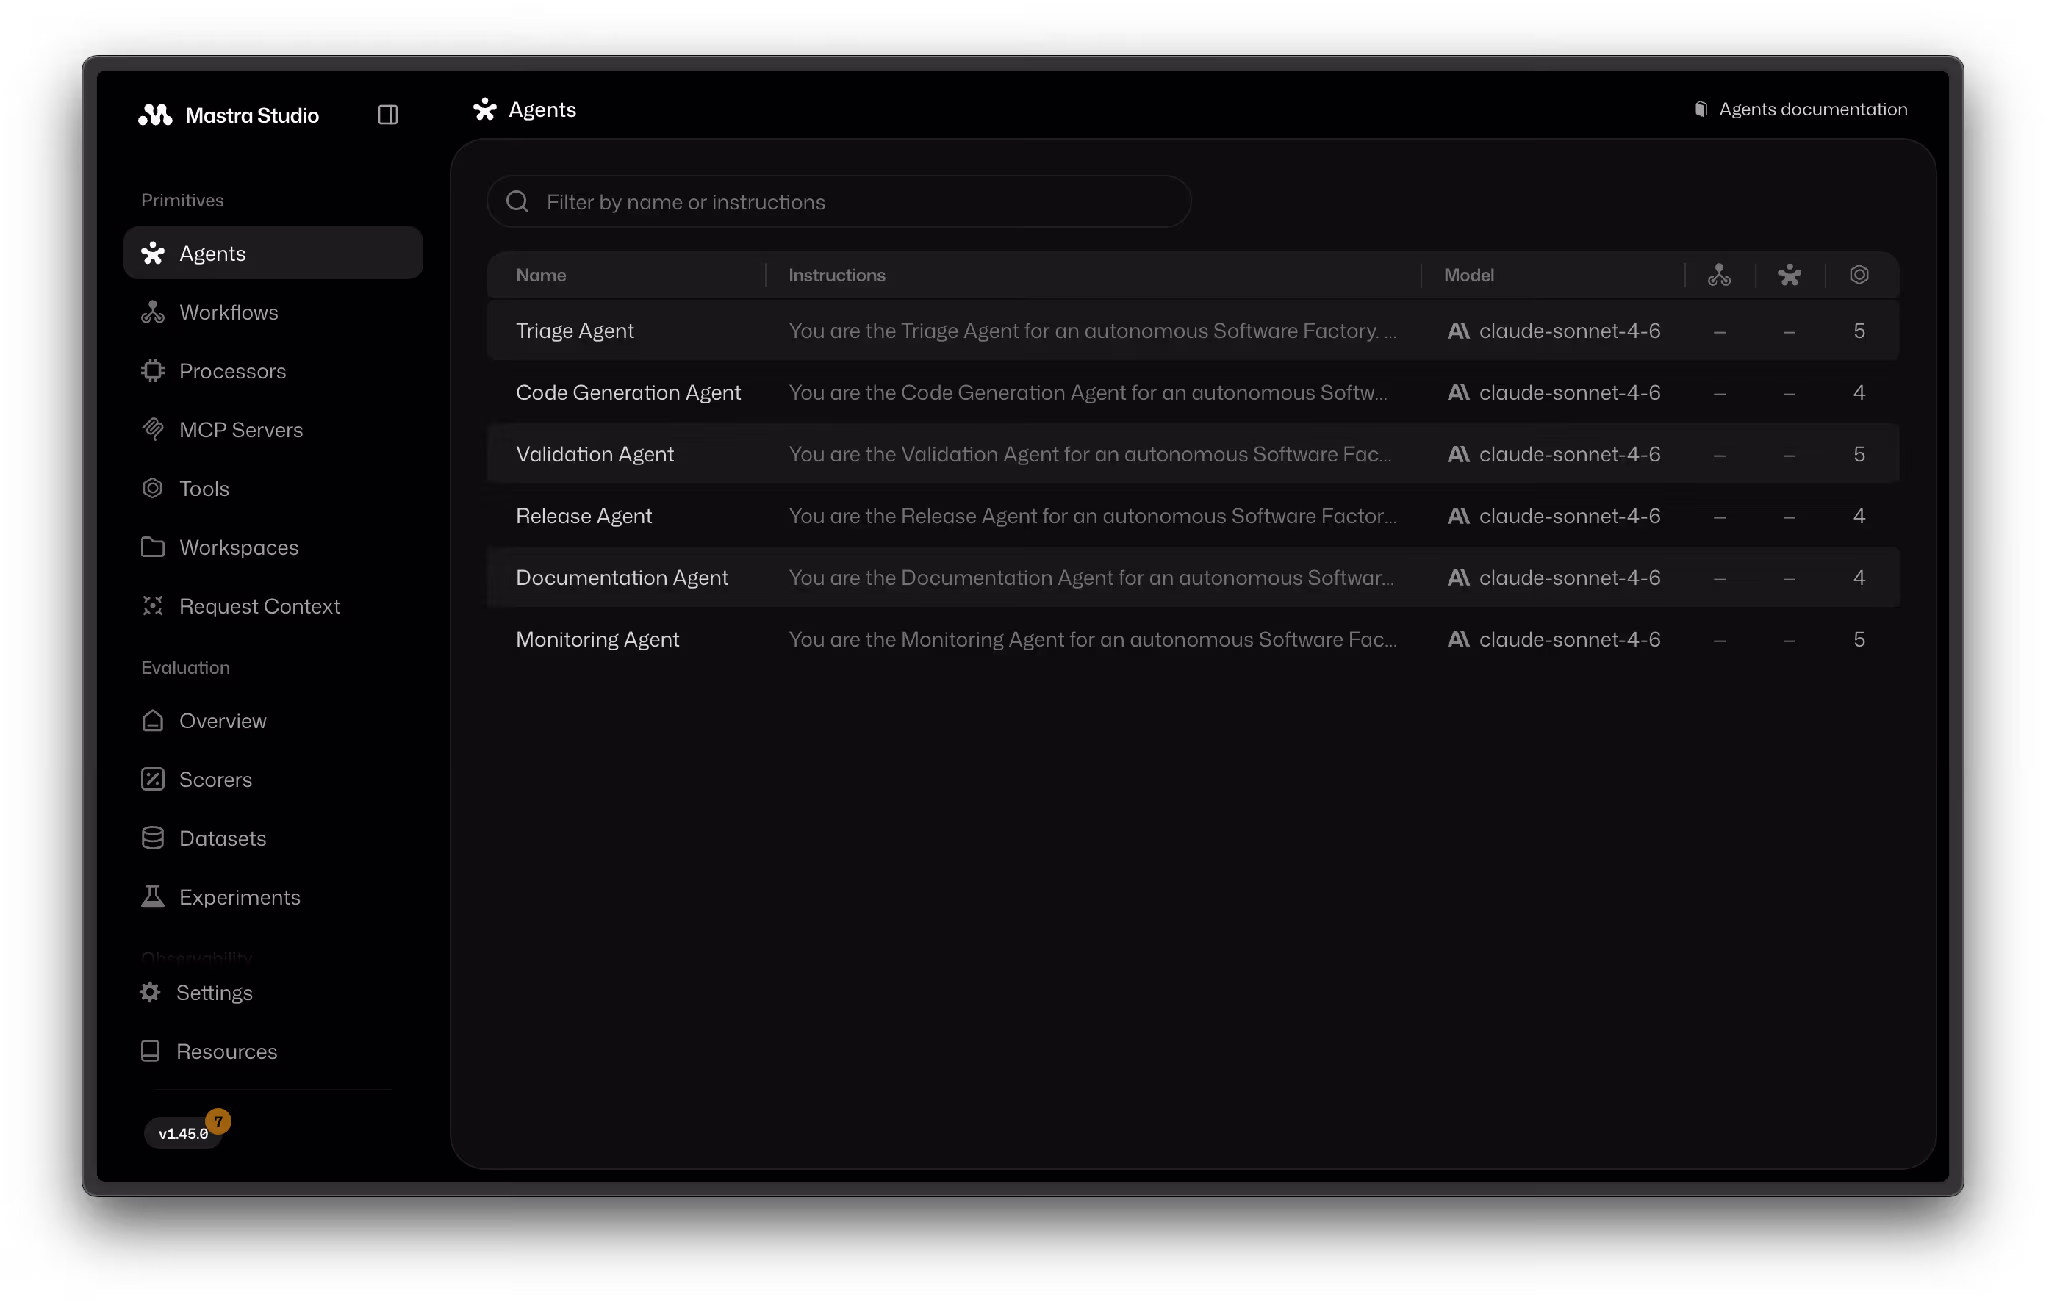The width and height of the screenshot is (2046, 1305).
Task: Click the v1.45.0 version badge
Action: tap(183, 1134)
